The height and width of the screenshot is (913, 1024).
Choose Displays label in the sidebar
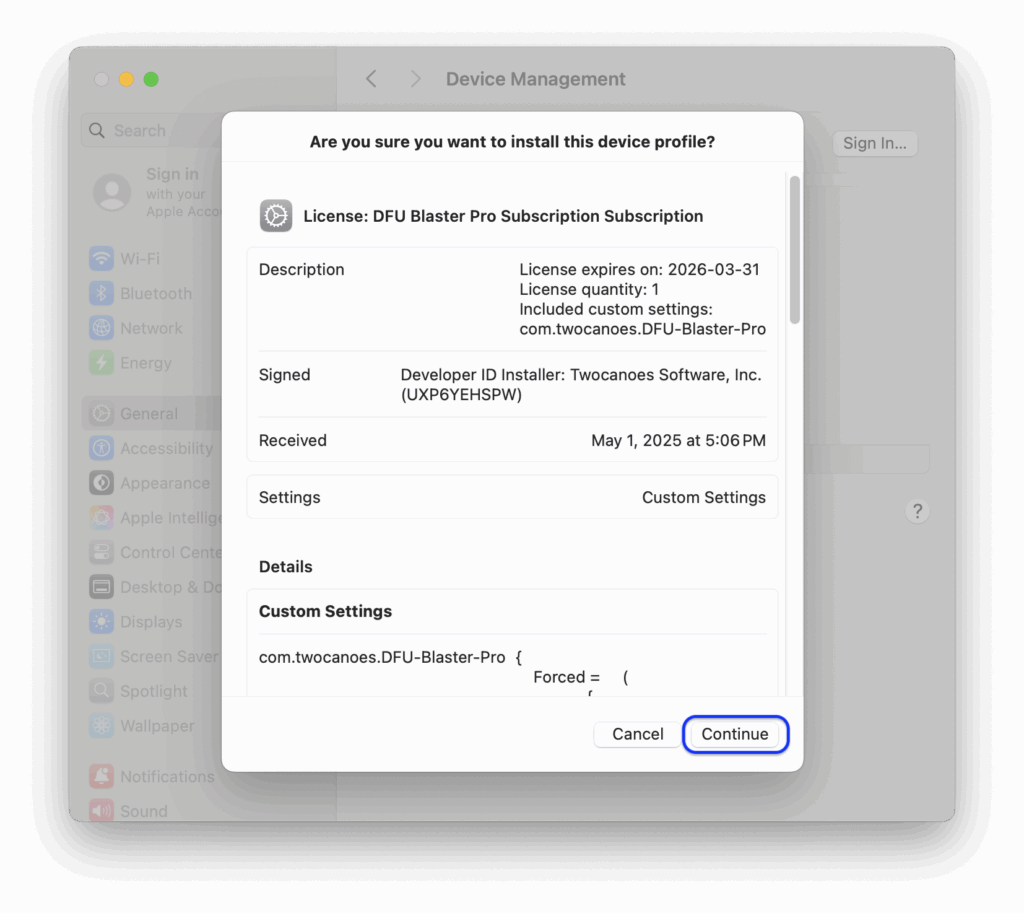[x=151, y=622]
